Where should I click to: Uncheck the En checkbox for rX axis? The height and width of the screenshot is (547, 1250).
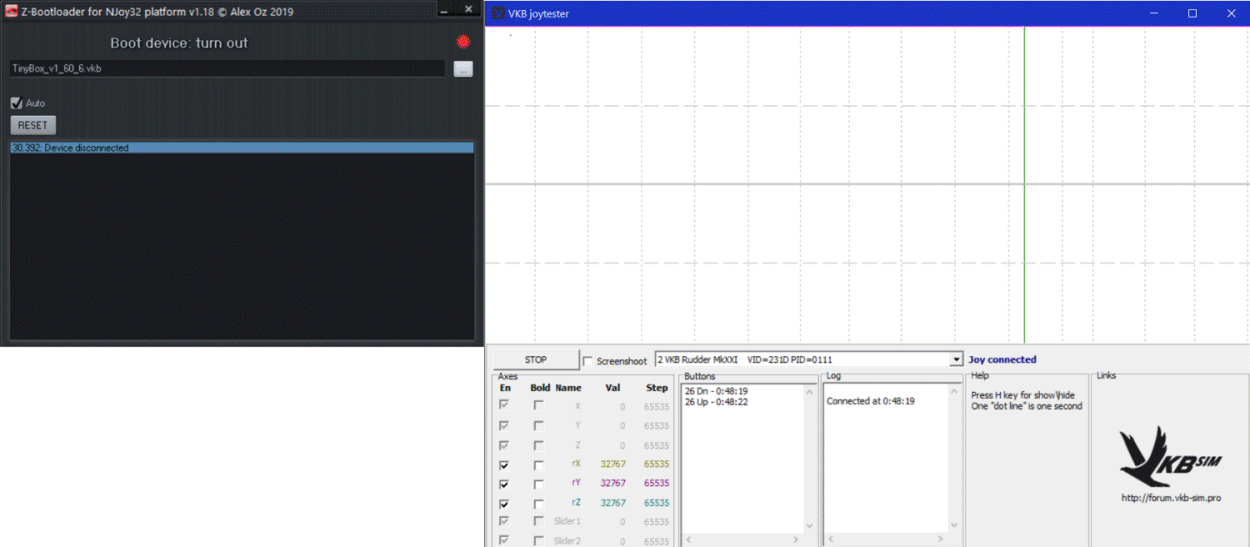pos(504,465)
